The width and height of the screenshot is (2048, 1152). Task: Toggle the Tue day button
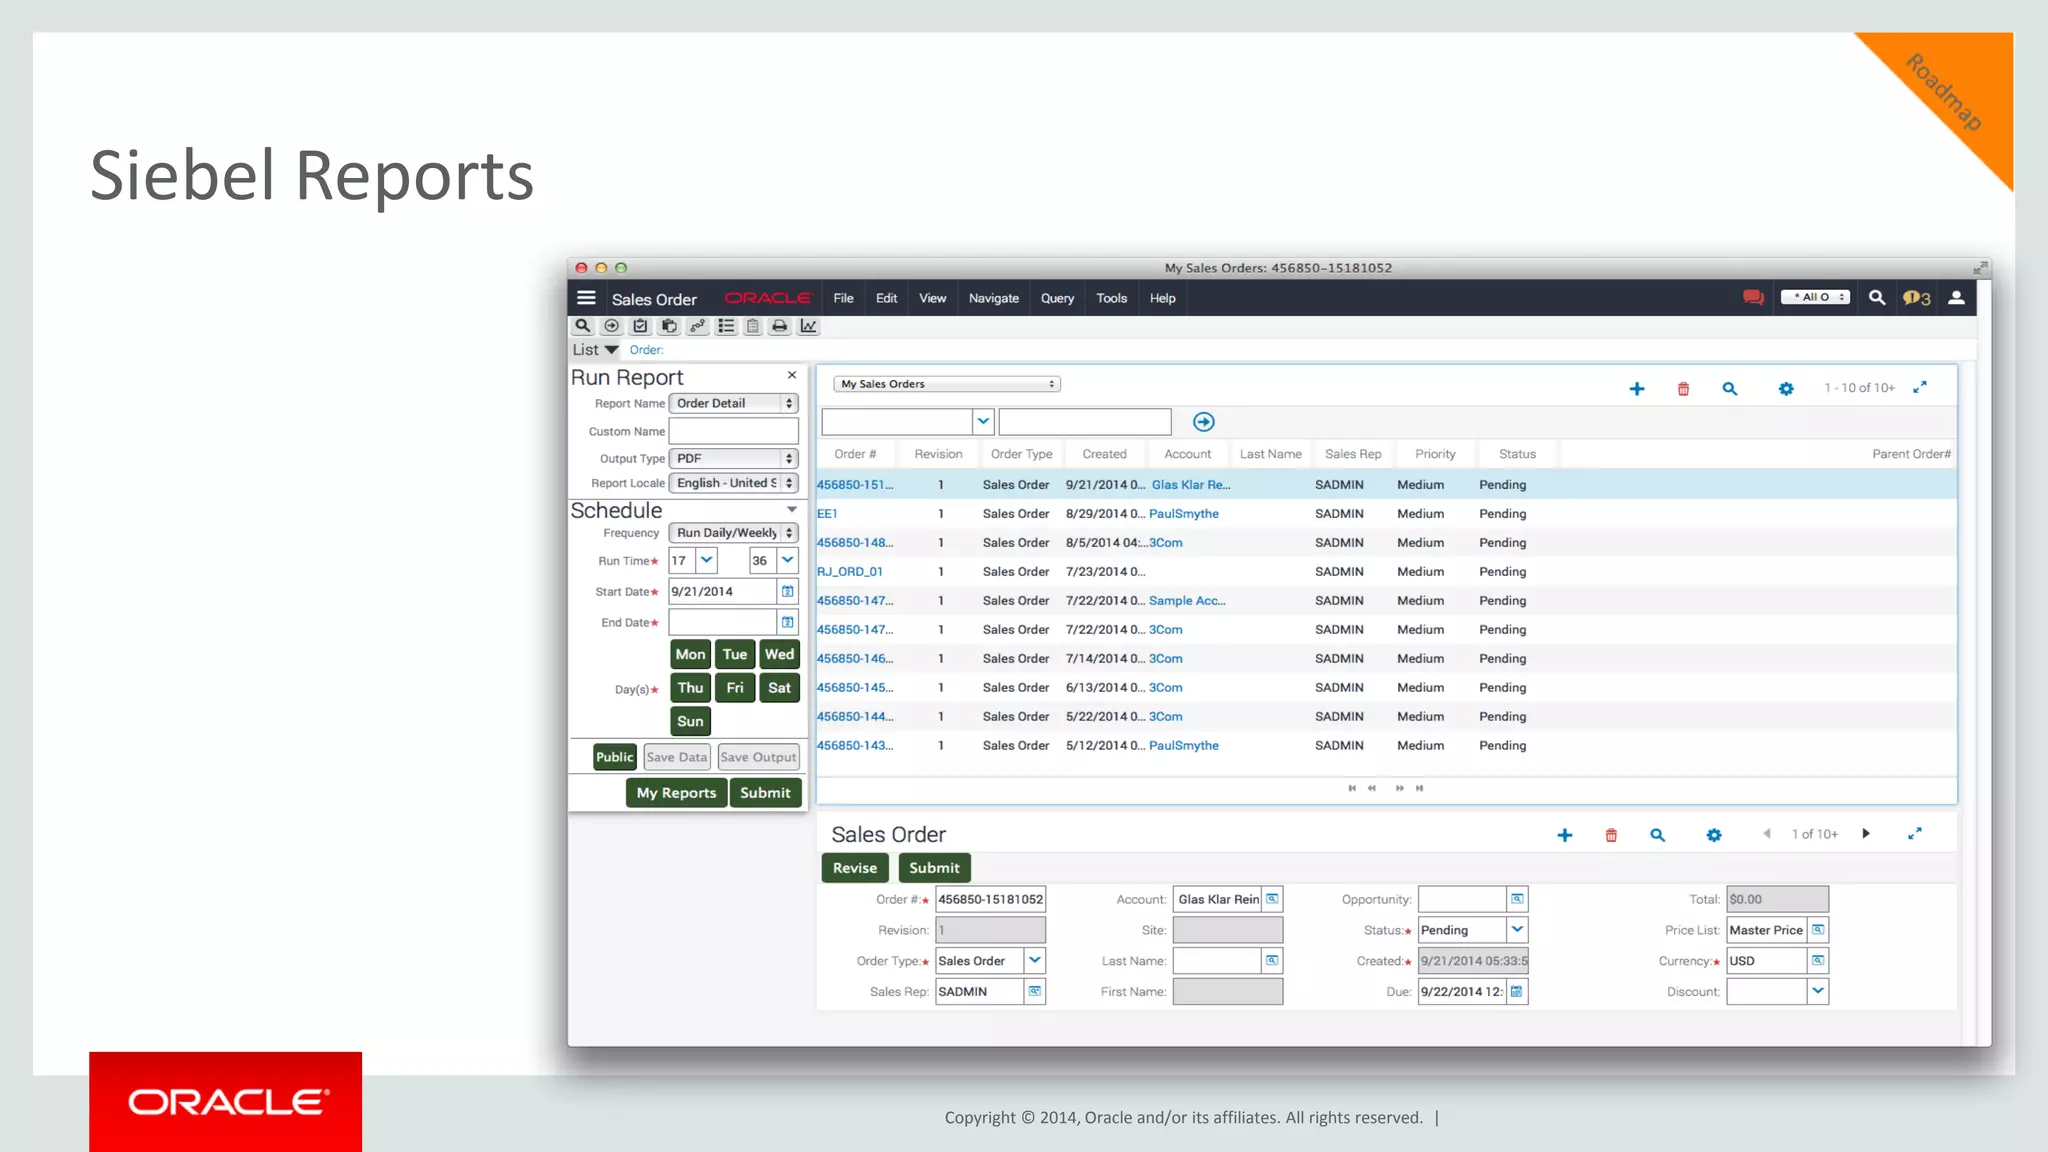[735, 654]
